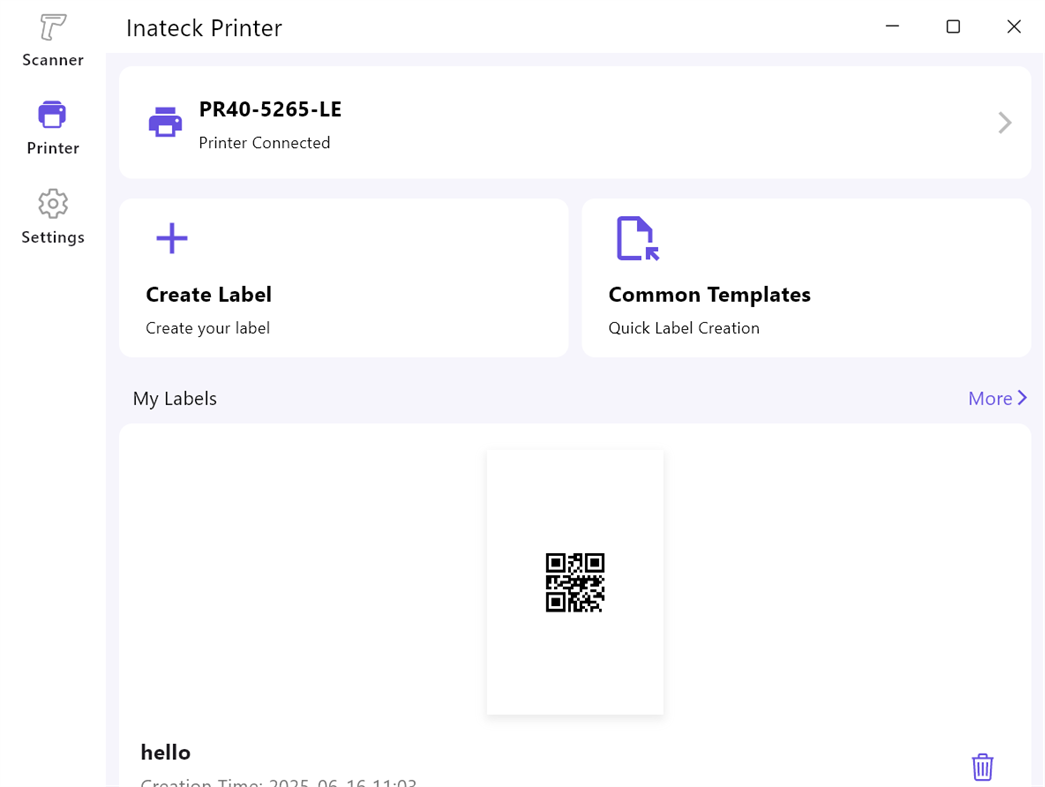
Task: Click the purple connected printer icon
Action: click(165, 122)
